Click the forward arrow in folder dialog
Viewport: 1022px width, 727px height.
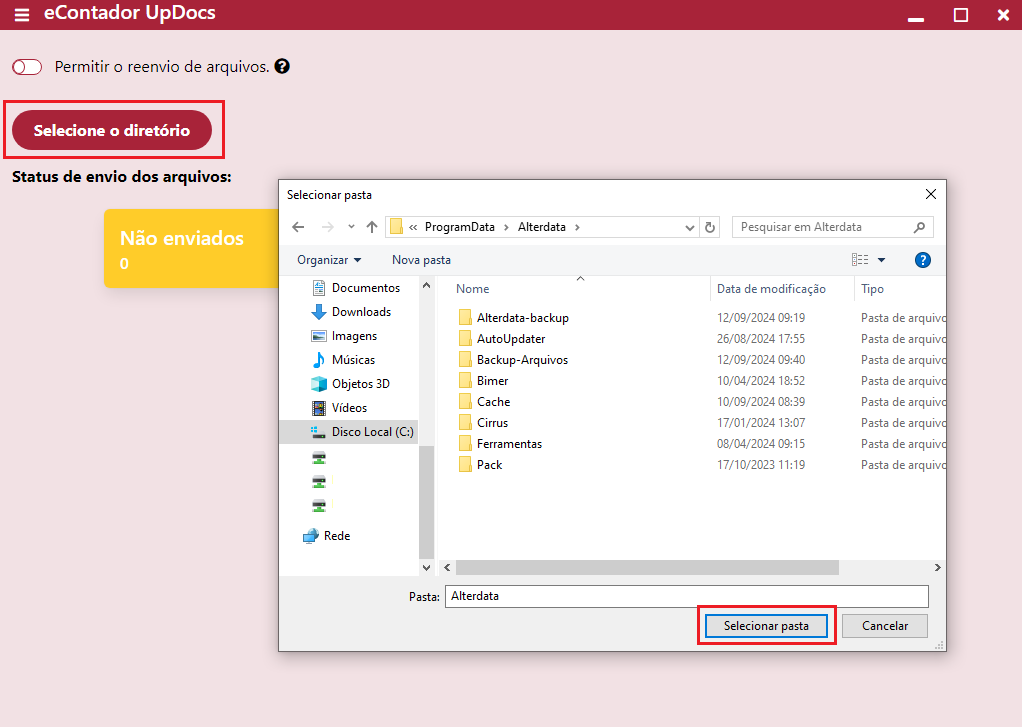tap(327, 227)
